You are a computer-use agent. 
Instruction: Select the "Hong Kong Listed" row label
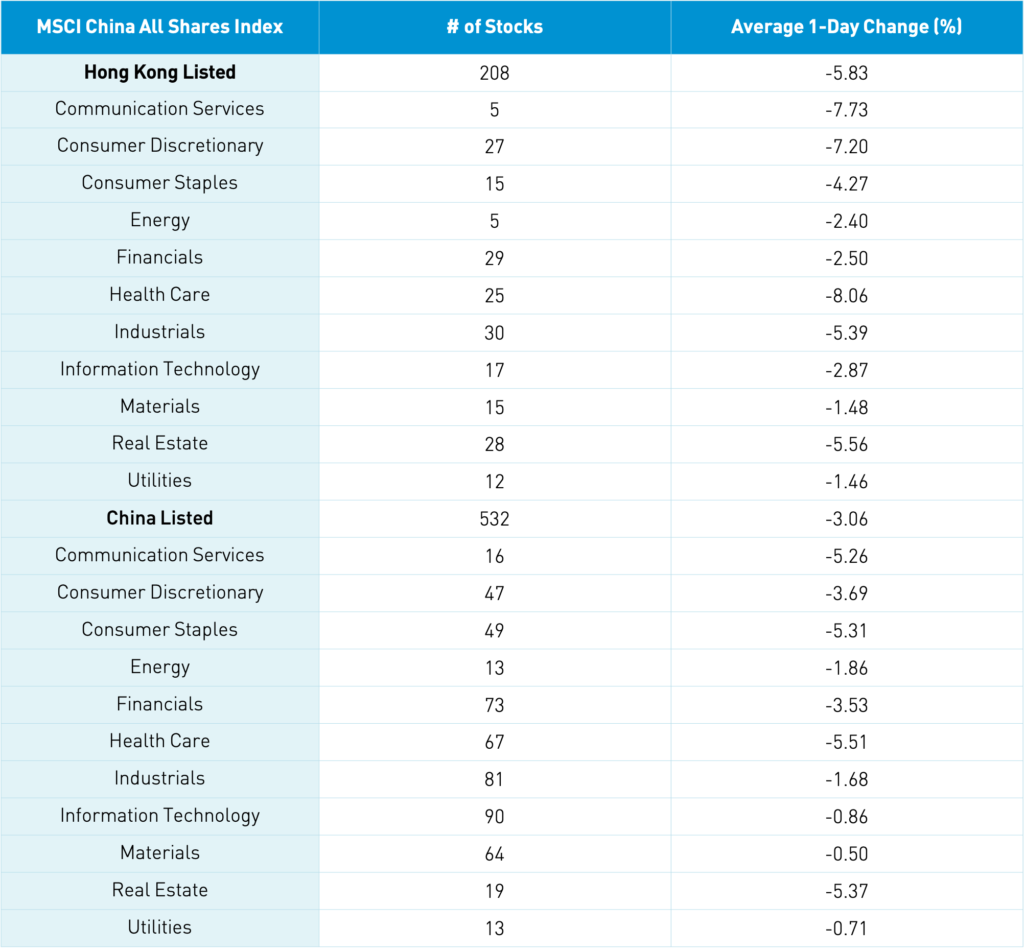pos(160,72)
